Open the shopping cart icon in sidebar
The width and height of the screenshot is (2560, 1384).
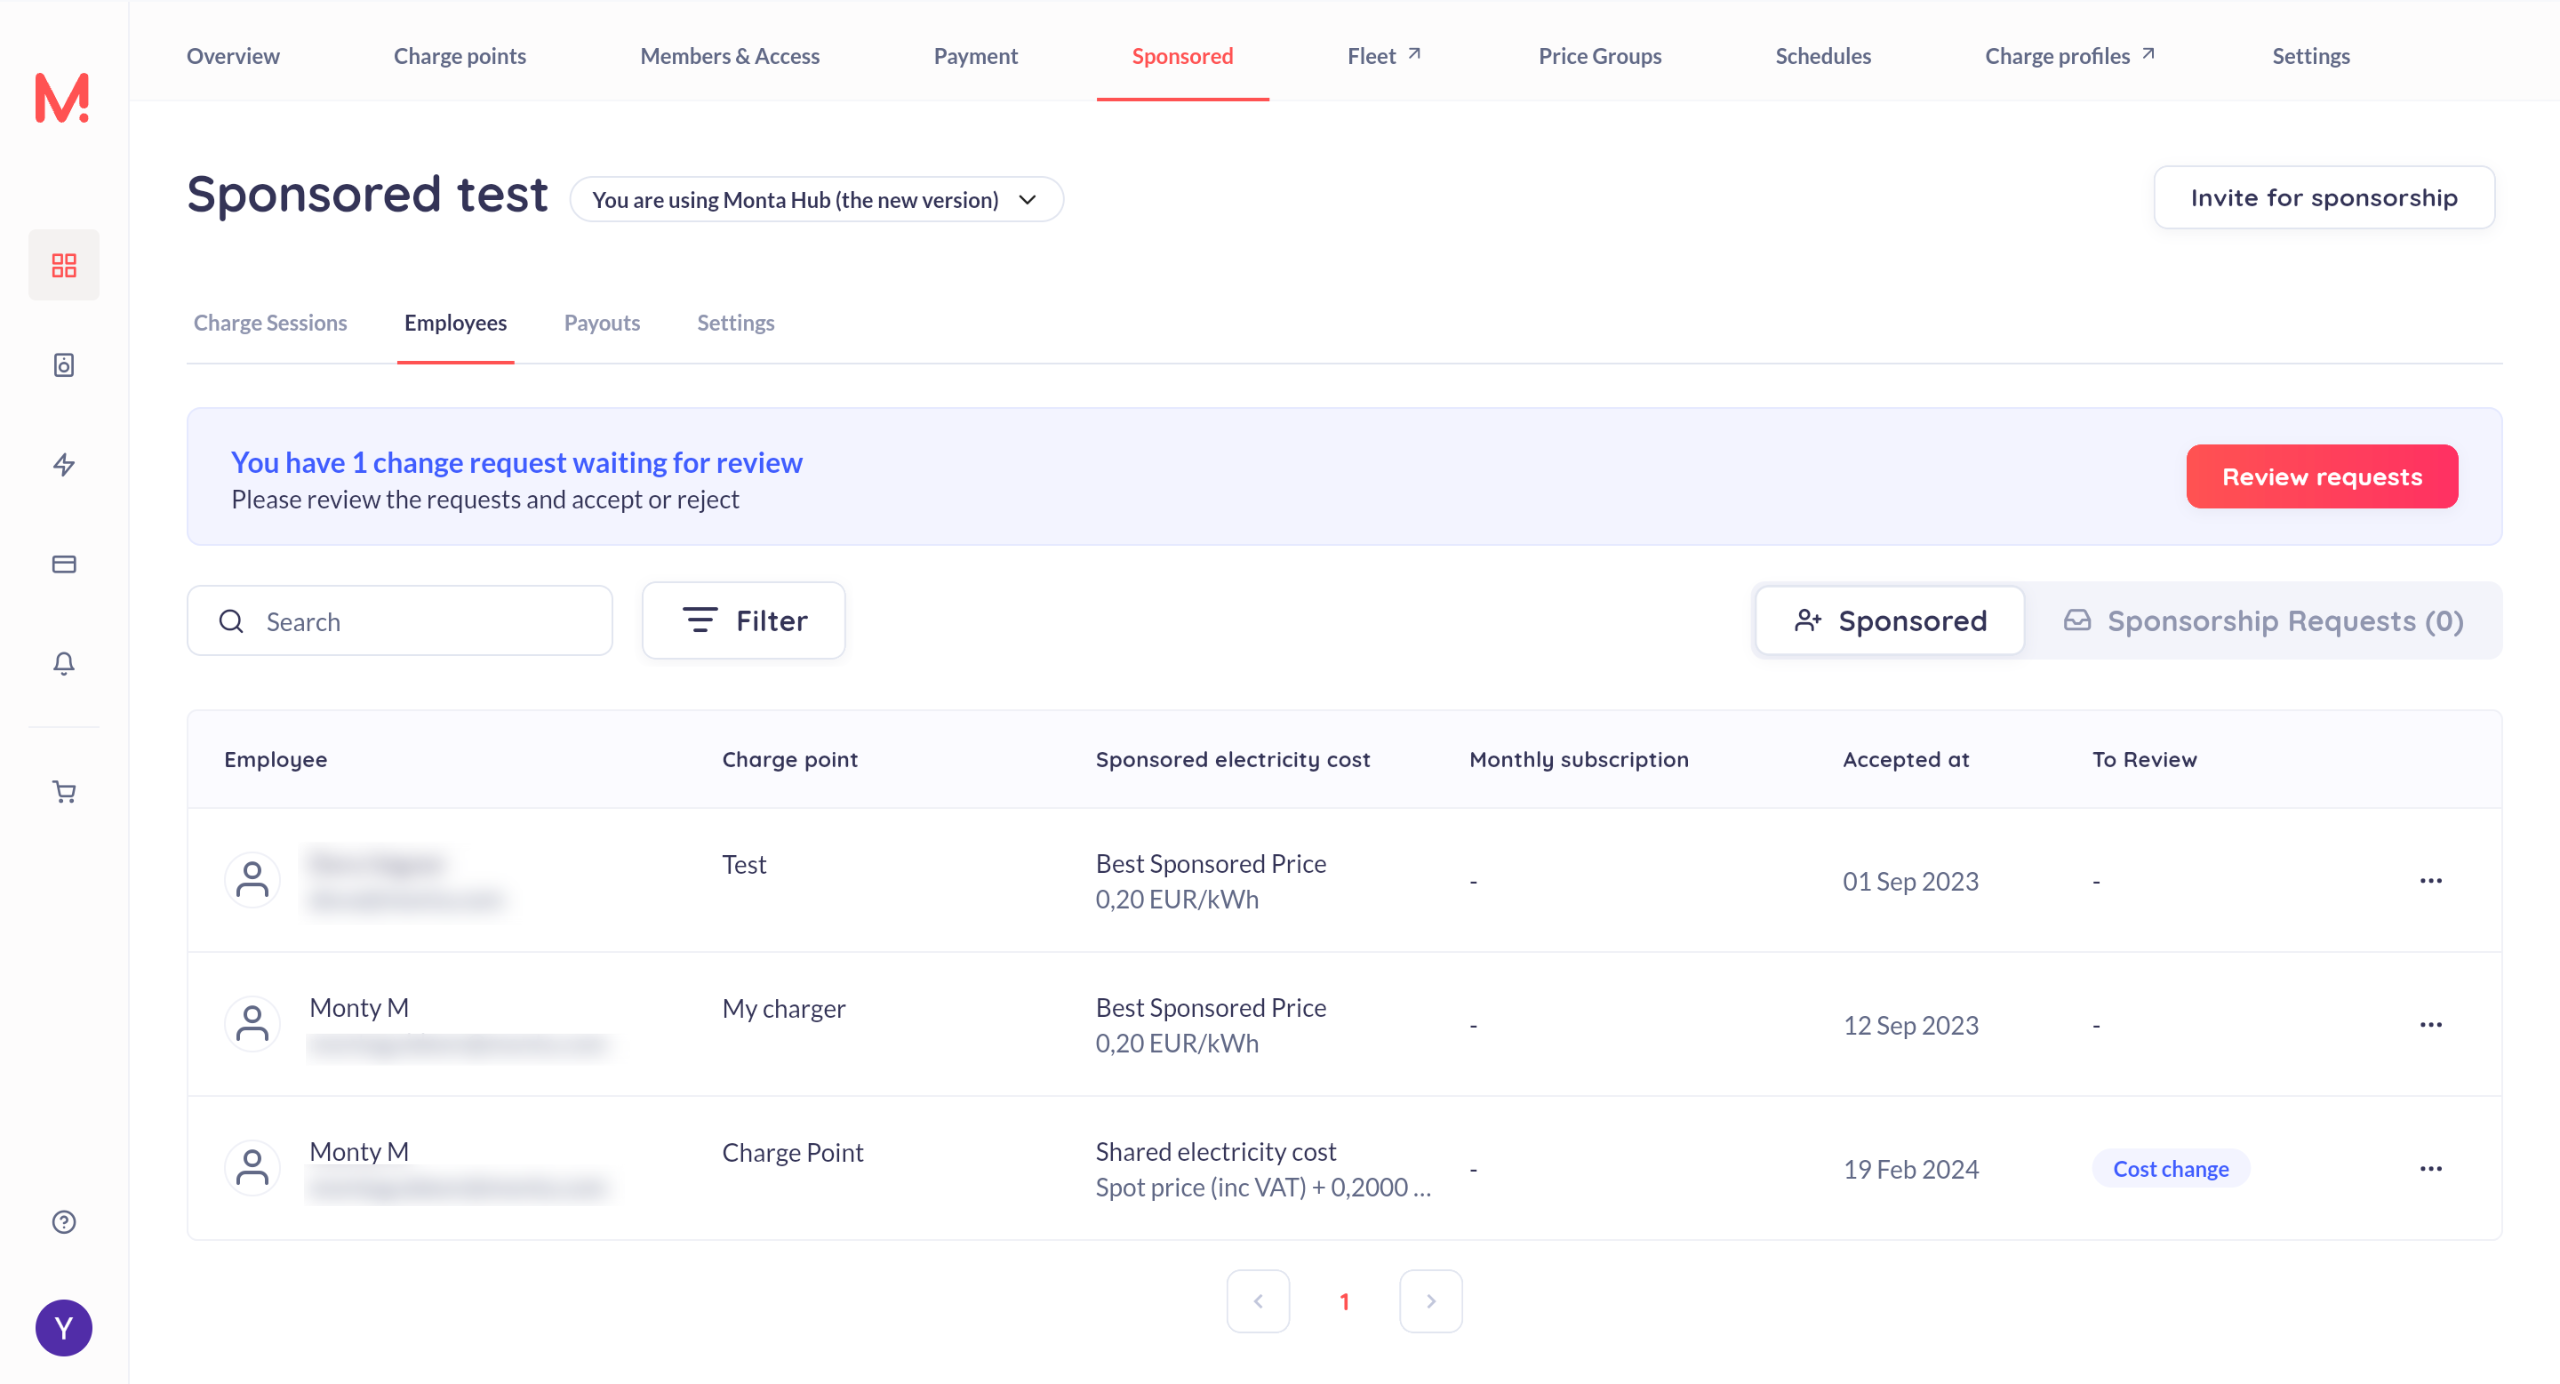pyautogui.click(x=64, y=792)
